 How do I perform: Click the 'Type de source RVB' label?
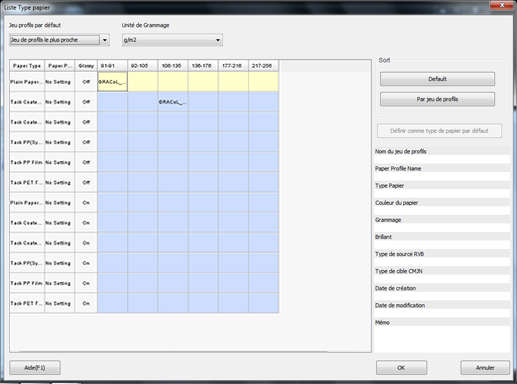pyautogui.click(x=399, y=254)
